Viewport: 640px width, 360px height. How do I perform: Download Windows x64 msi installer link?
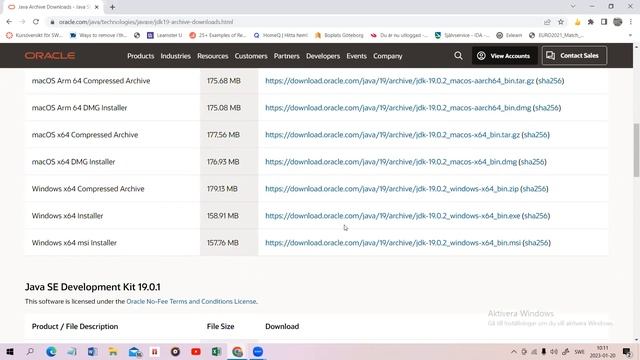(x=393, y=242)
